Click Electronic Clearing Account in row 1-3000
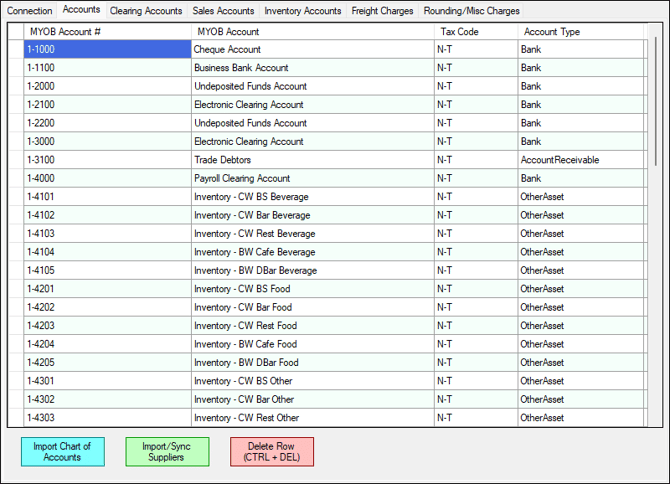This screenshot has height=484, width=670. click(312, 141)
